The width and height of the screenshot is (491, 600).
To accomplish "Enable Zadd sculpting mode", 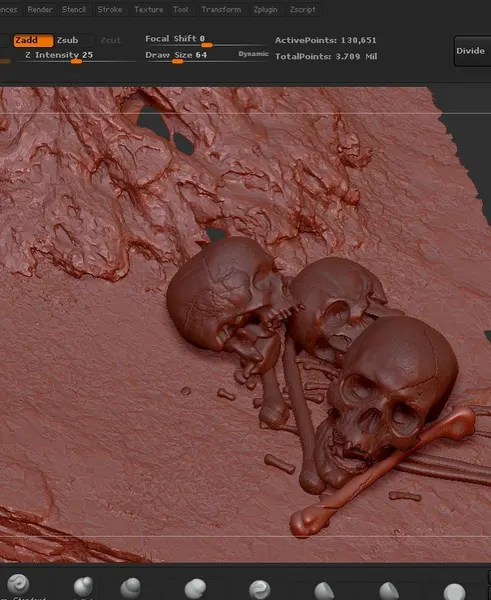I will click(x=33, y=40).
